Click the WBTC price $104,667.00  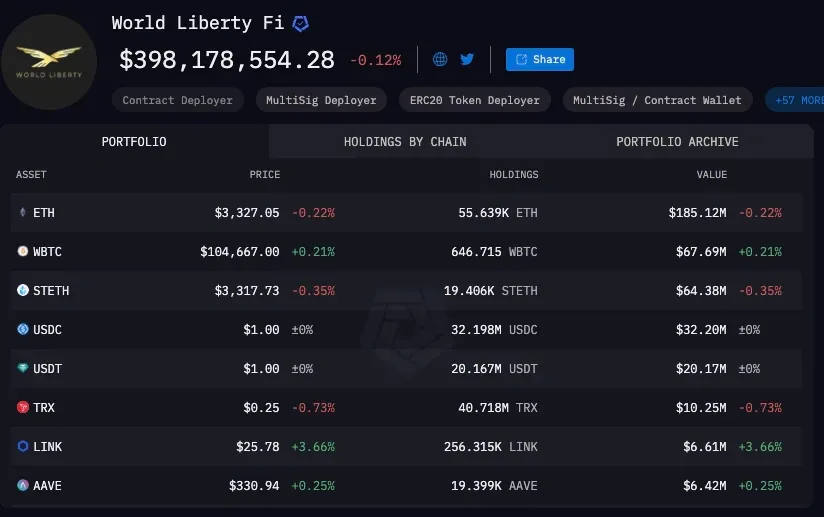[x=240, y=252]
